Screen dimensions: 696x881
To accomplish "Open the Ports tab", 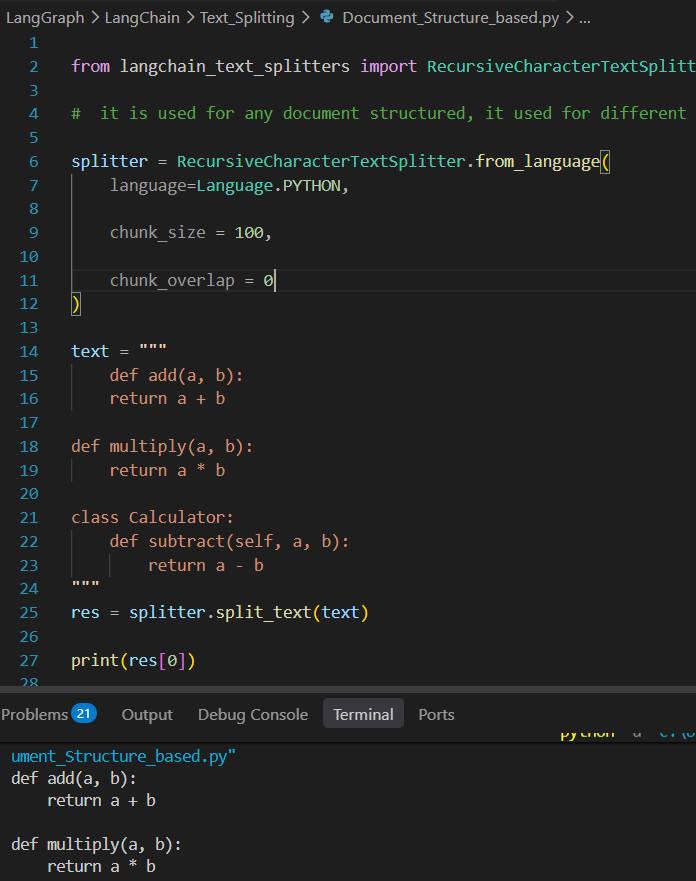I will tap(436, 714).
